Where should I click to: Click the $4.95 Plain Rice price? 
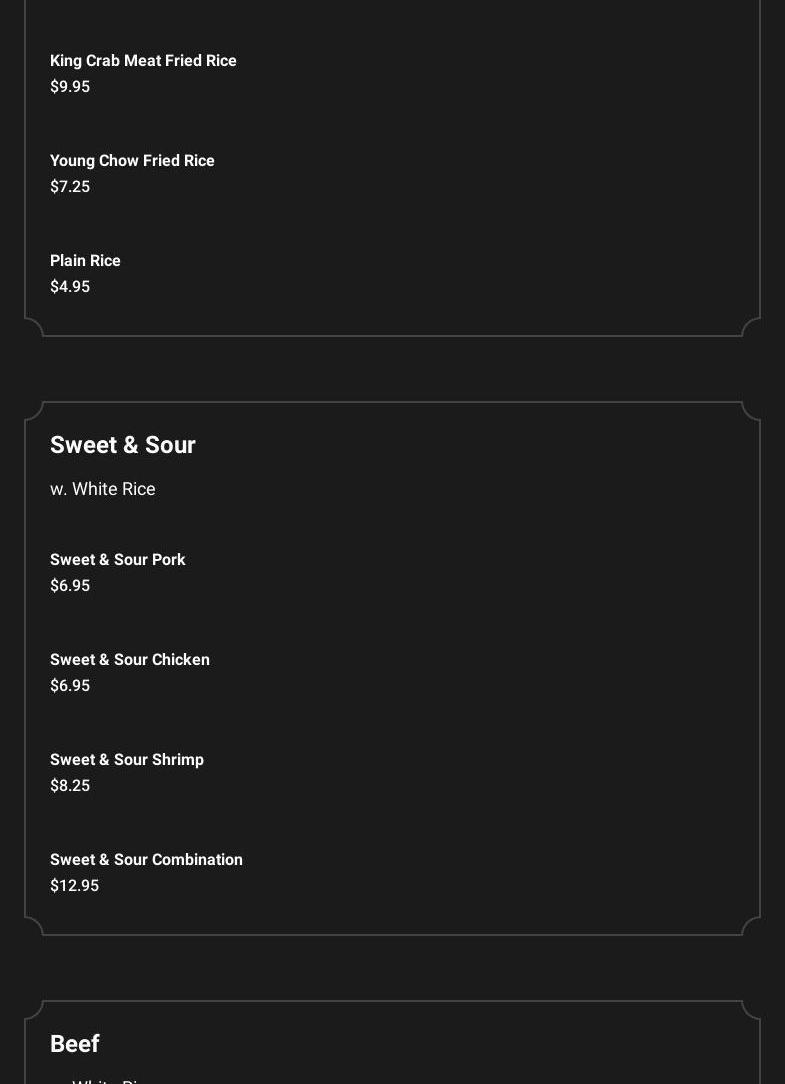tap(70, 287)
